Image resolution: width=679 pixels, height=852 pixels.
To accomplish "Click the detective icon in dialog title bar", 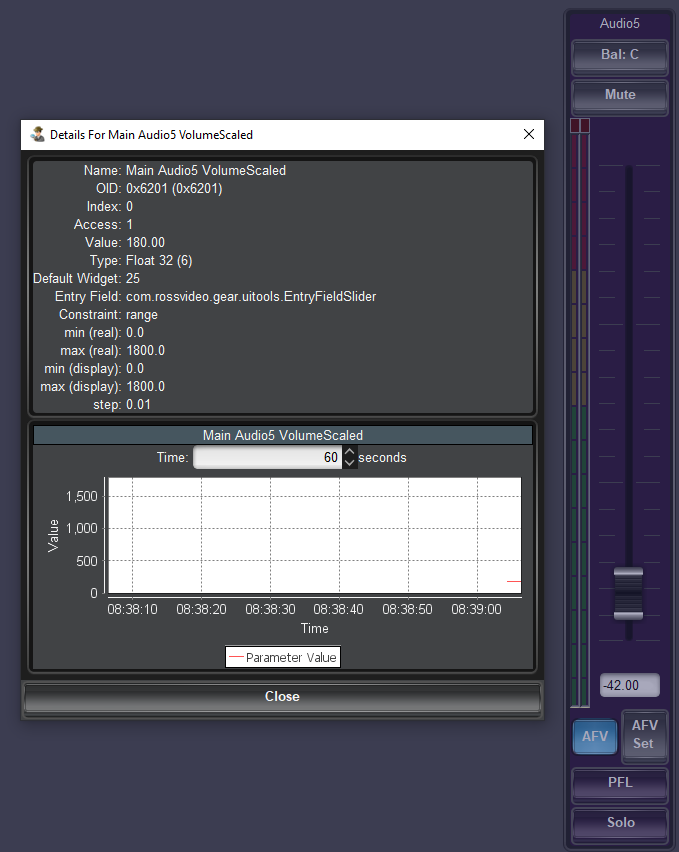I will pos(37,134).
